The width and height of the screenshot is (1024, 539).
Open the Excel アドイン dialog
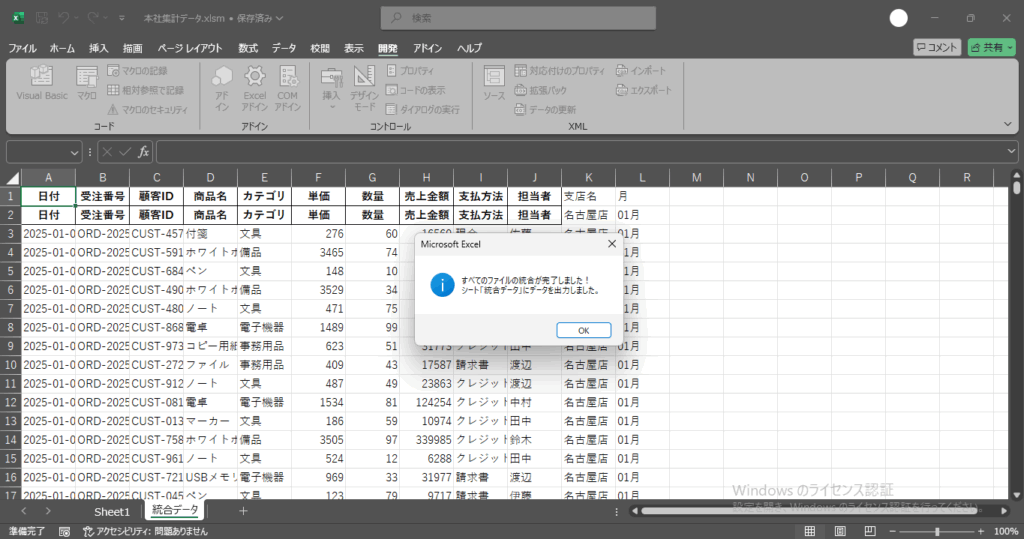click(x=255, y=86)
